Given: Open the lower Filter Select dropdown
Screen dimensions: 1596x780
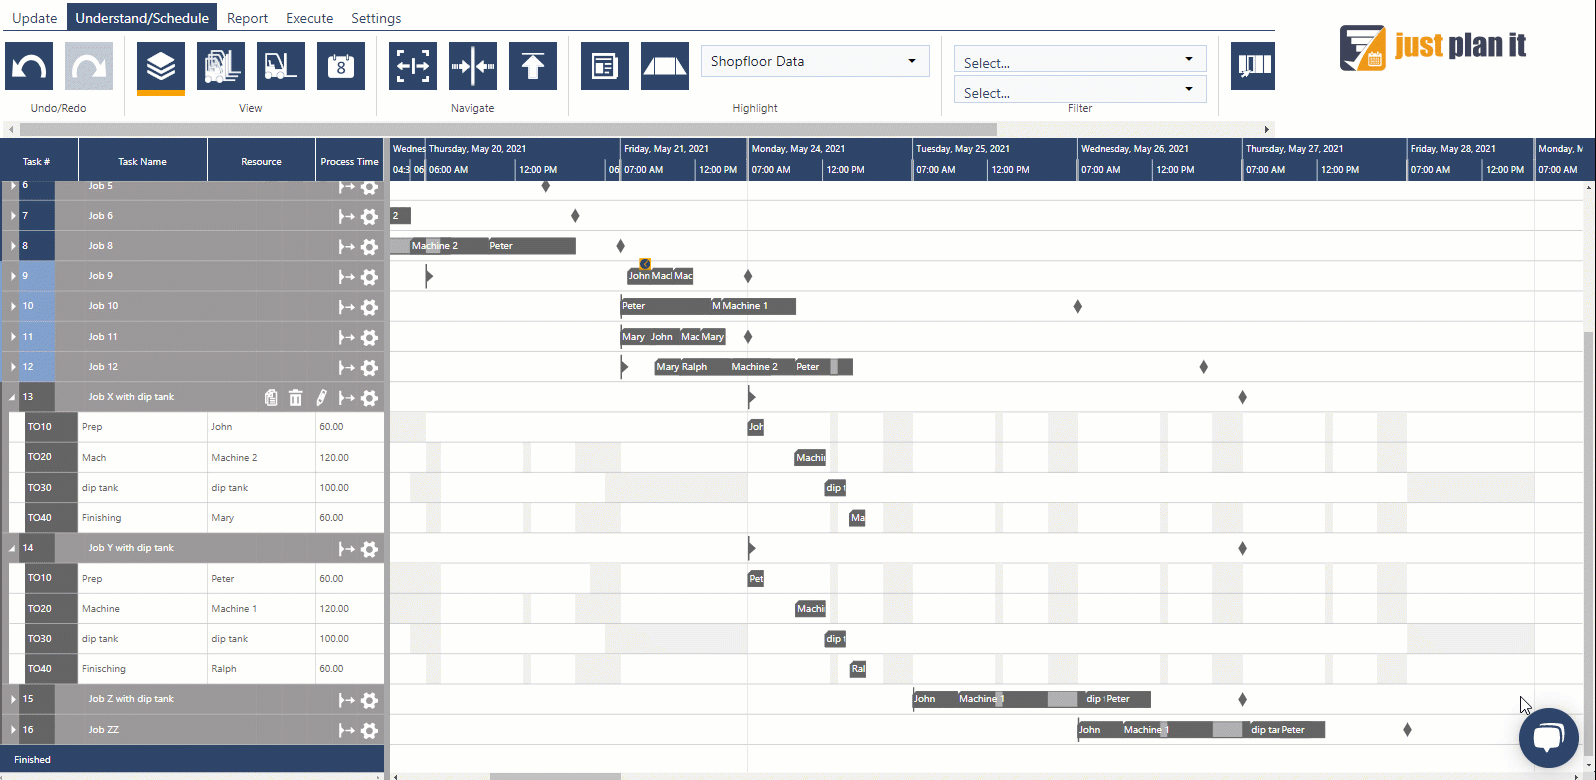Looking at the screenshot, I should coord(1080,90).
